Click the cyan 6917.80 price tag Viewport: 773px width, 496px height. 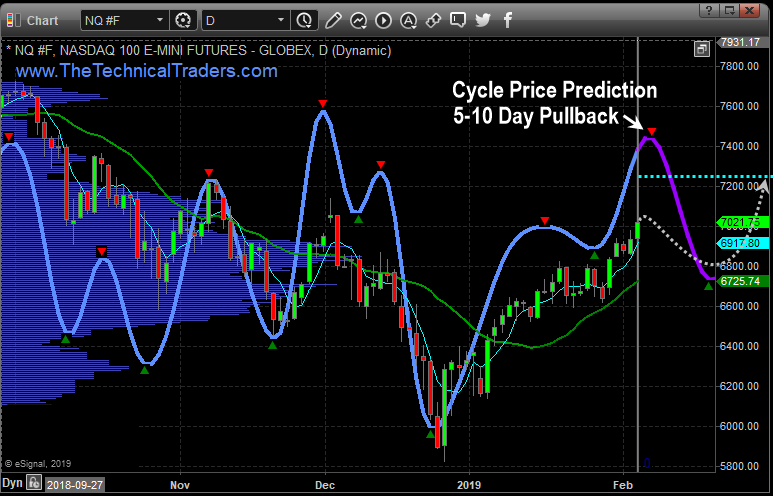click(742, 243)
